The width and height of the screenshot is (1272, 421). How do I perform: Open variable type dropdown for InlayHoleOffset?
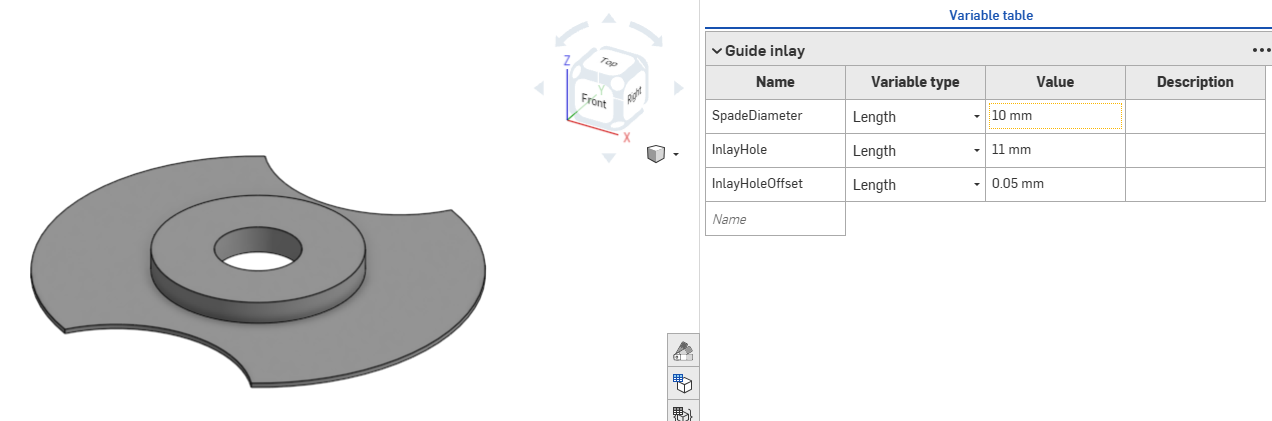tap(915, 184)
